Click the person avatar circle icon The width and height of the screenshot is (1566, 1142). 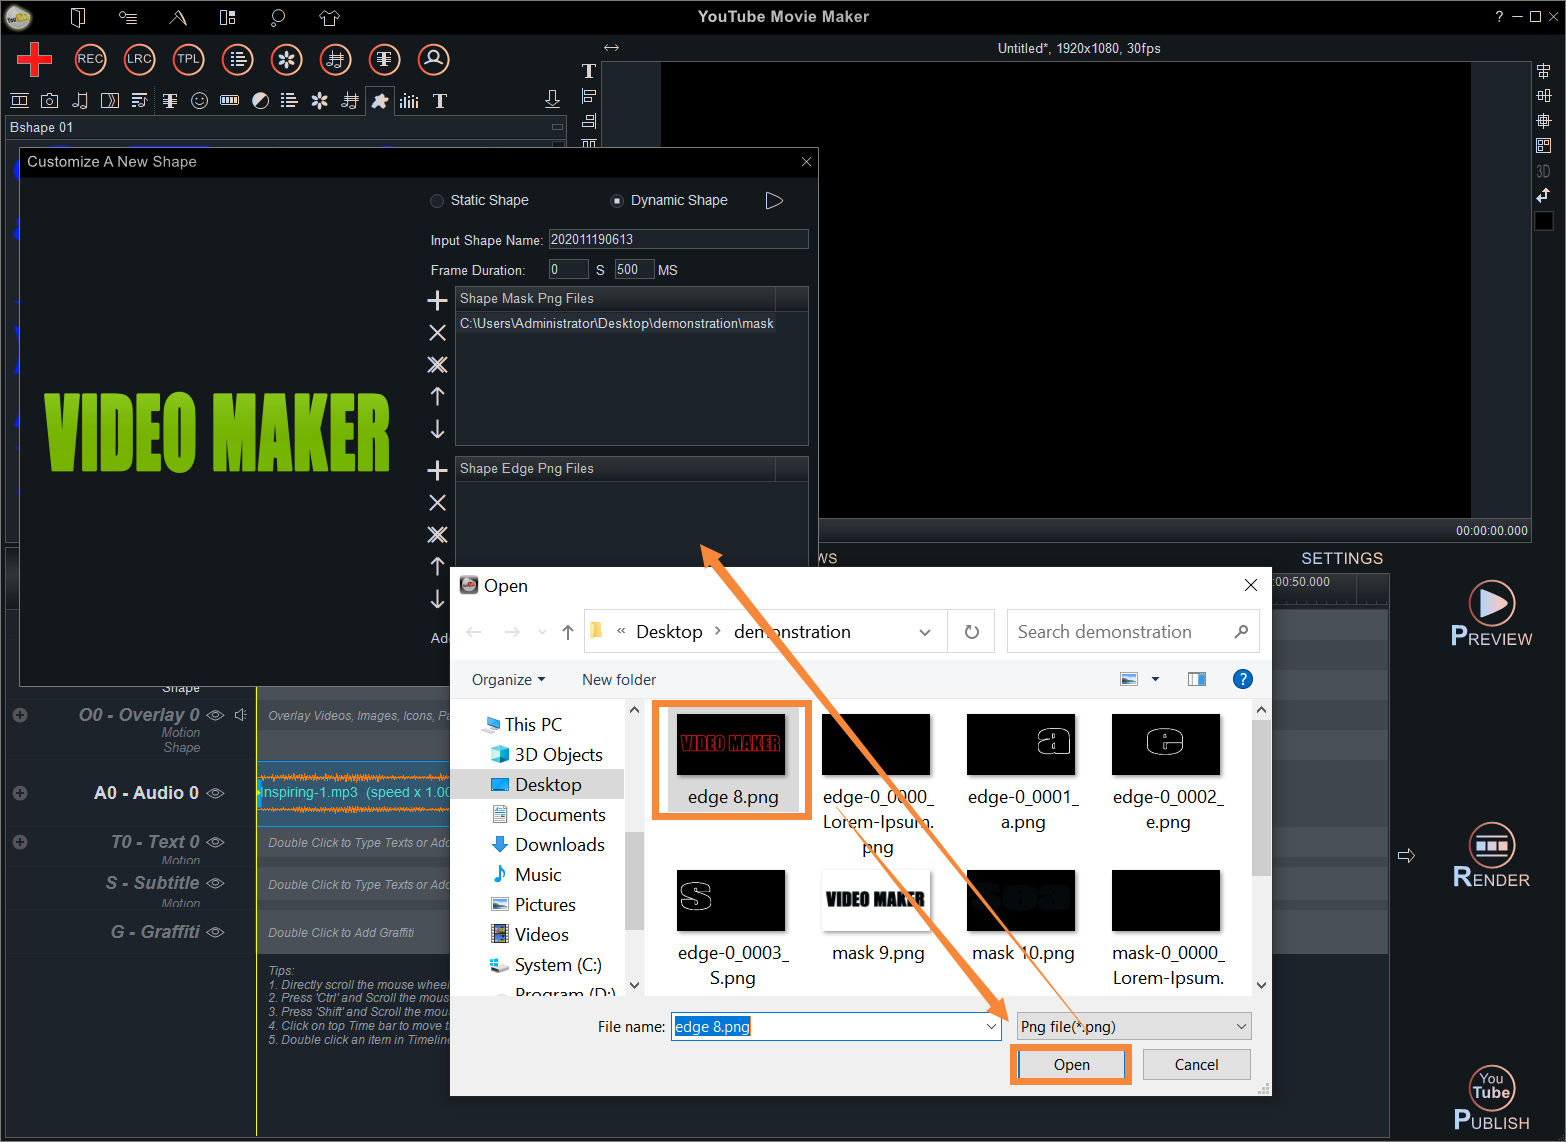[433, 59]
